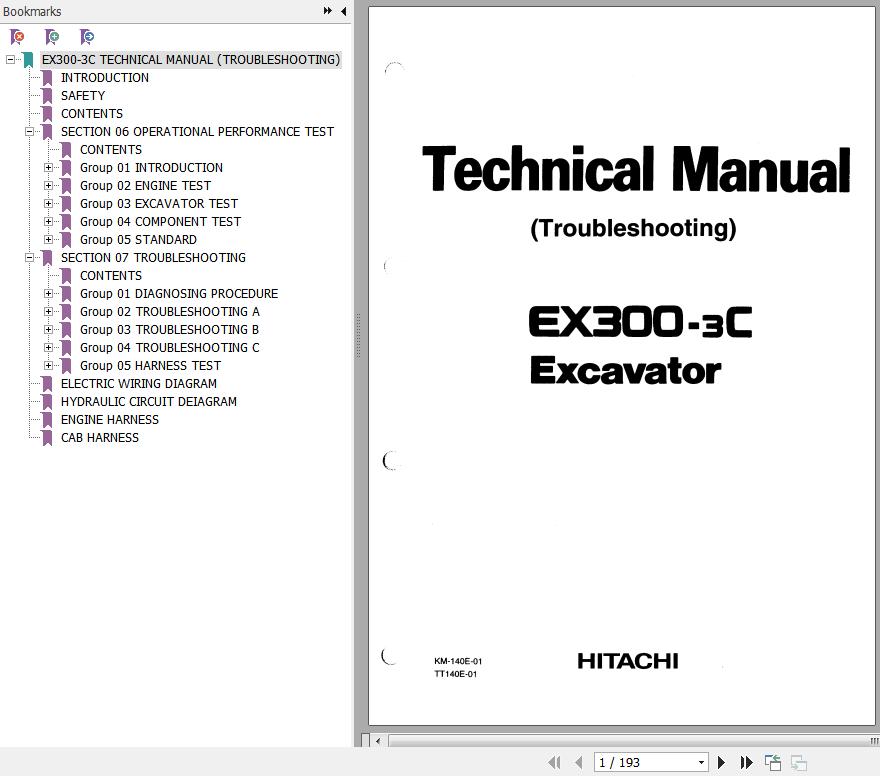Expand Group 01 DIAGNOSING PROCEDURE bookmark
880x776 pixels.
click(x=48, y=293)
